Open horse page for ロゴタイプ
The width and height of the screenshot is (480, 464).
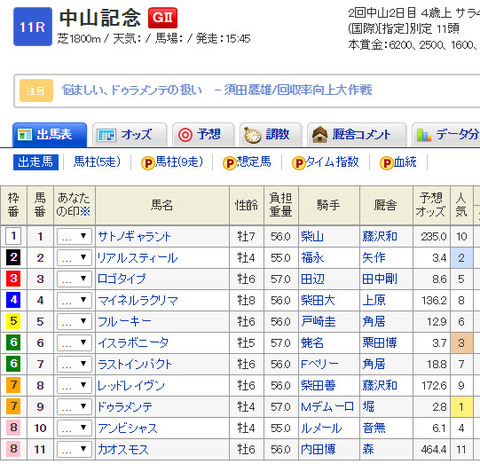tap(122, 279)
